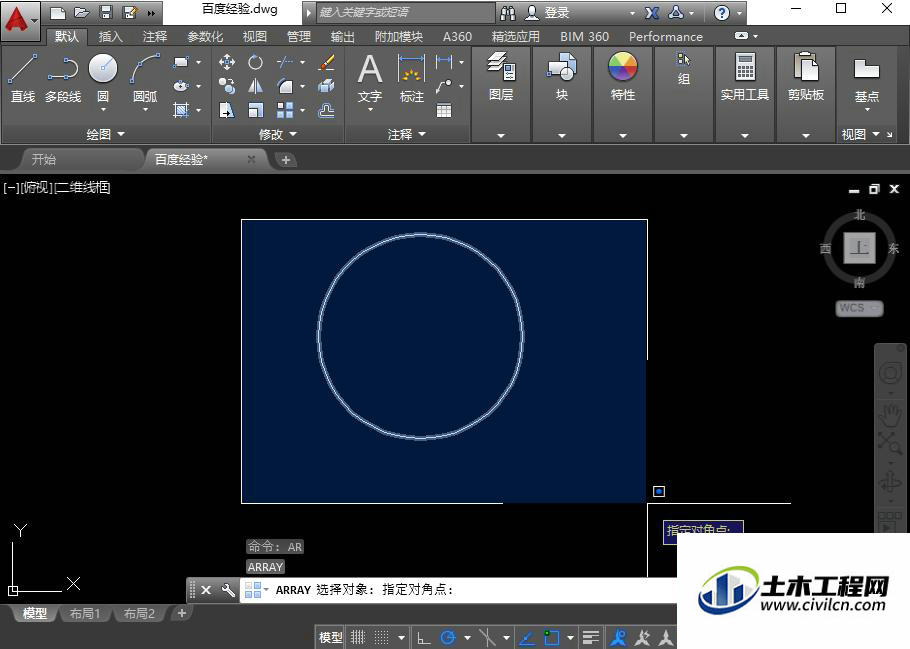
Task: Open dropdown under 块 panel
Action: pos(561,135)
